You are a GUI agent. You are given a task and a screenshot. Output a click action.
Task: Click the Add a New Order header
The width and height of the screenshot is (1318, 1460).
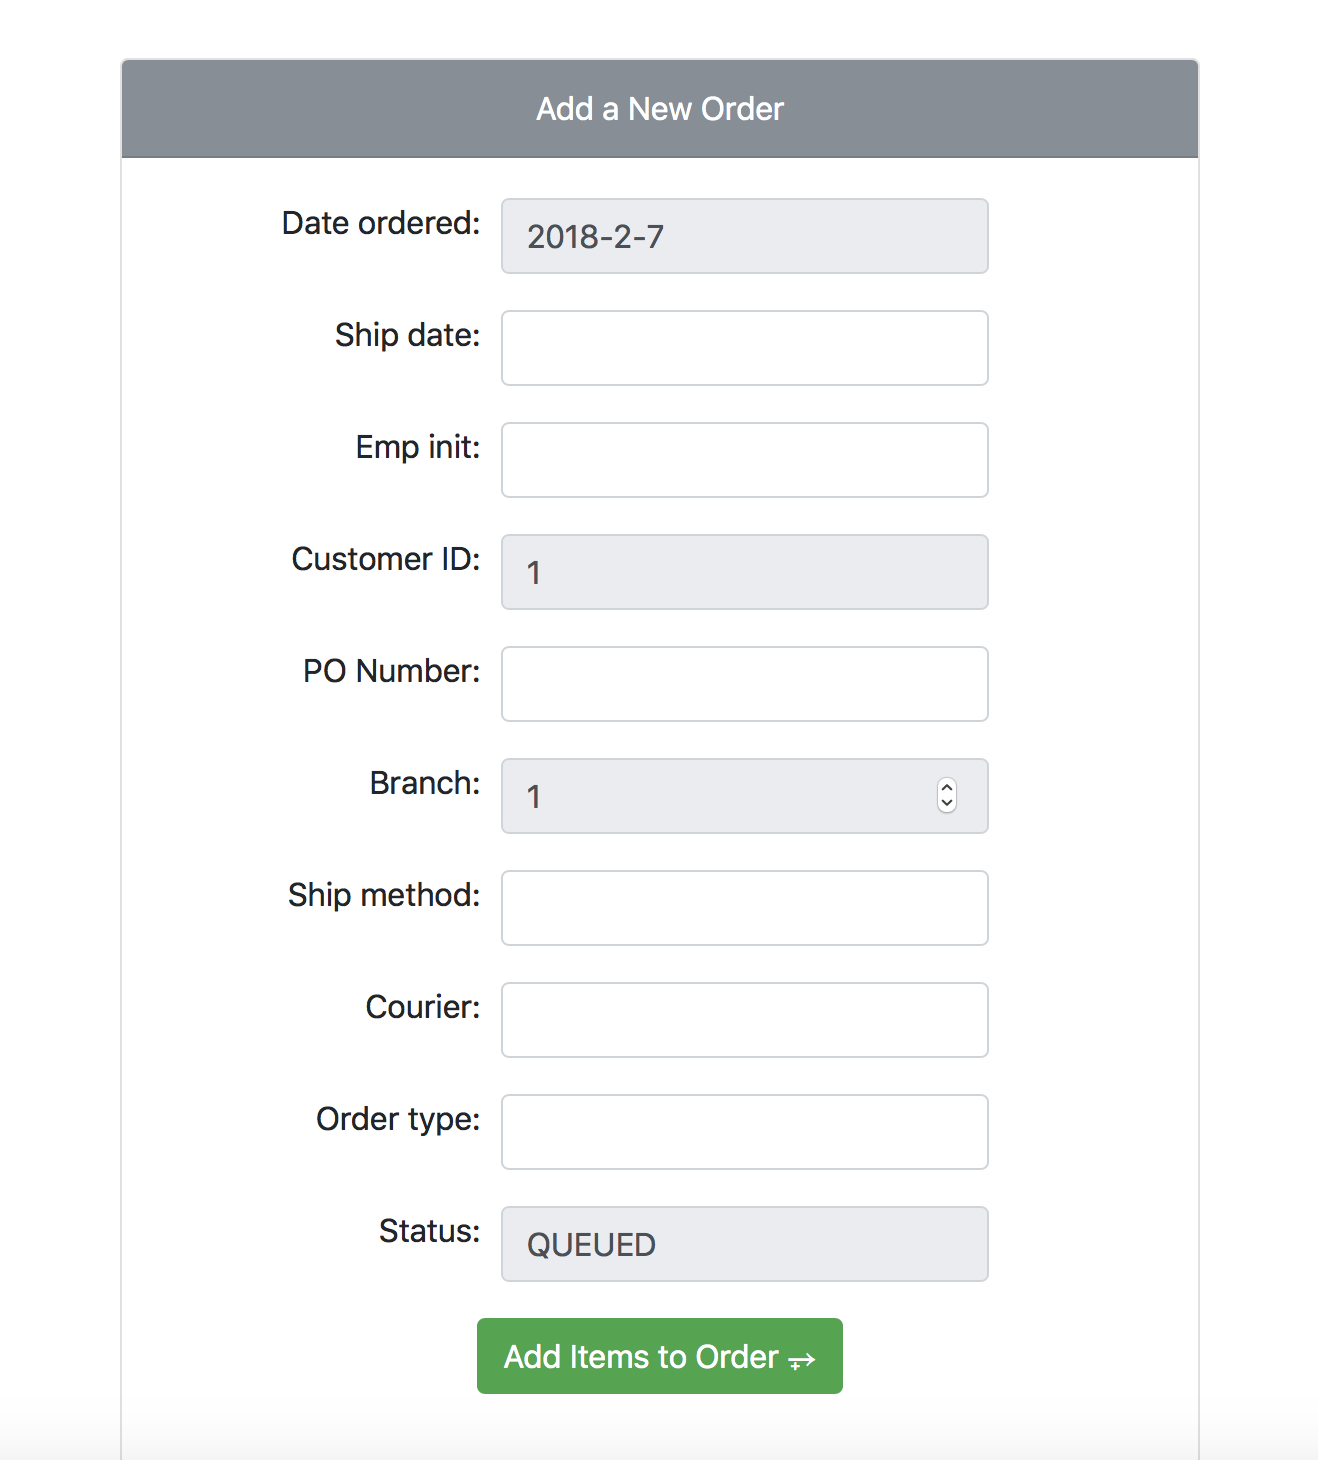[660, 109]
